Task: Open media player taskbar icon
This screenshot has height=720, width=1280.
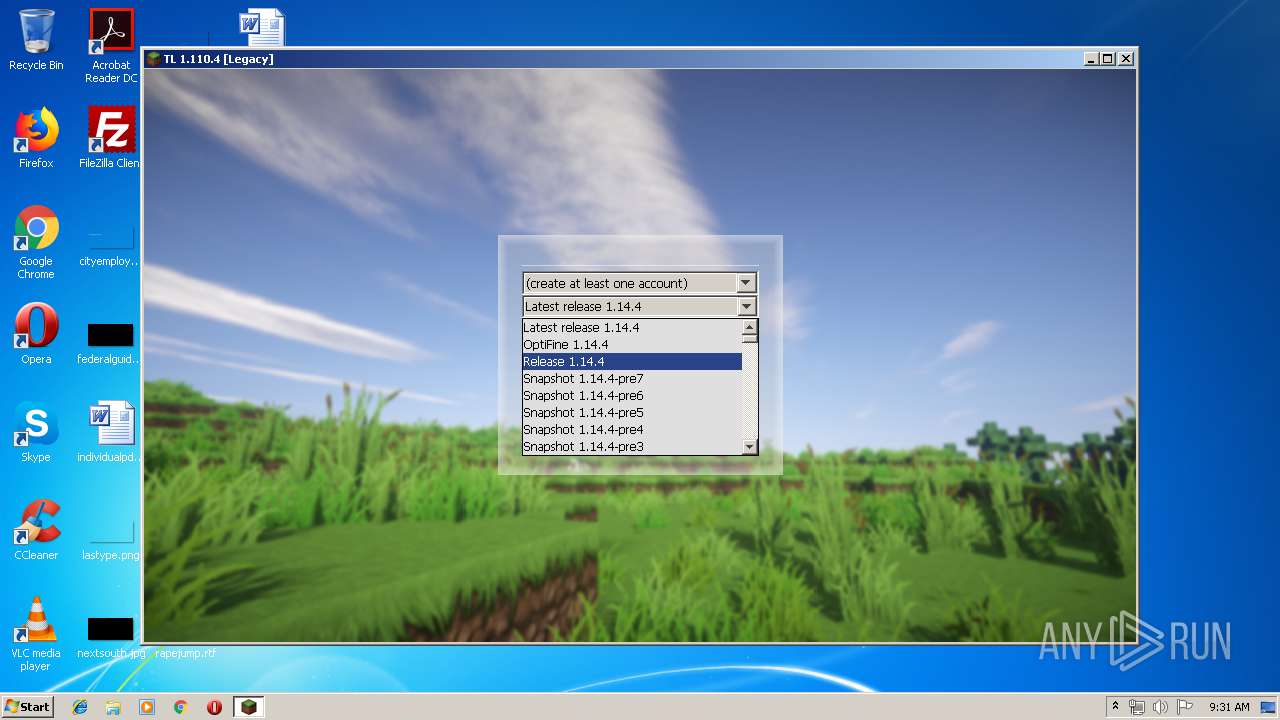Action: [147, 707]
